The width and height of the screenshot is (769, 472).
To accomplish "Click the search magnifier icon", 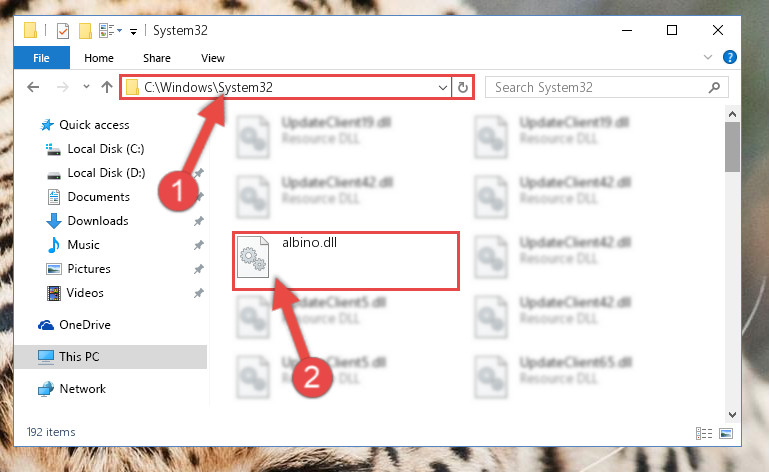I will click(x=715, y=88).
